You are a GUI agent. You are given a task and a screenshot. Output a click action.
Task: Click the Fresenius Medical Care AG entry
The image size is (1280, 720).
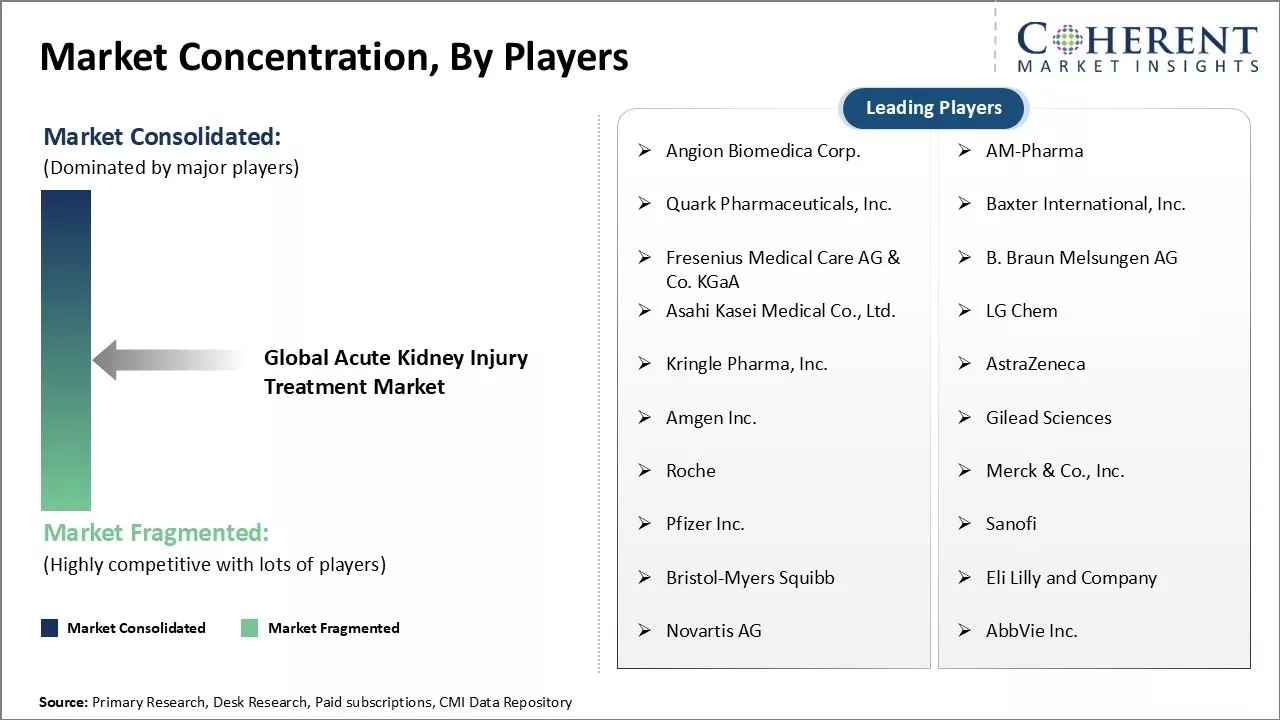782,269
